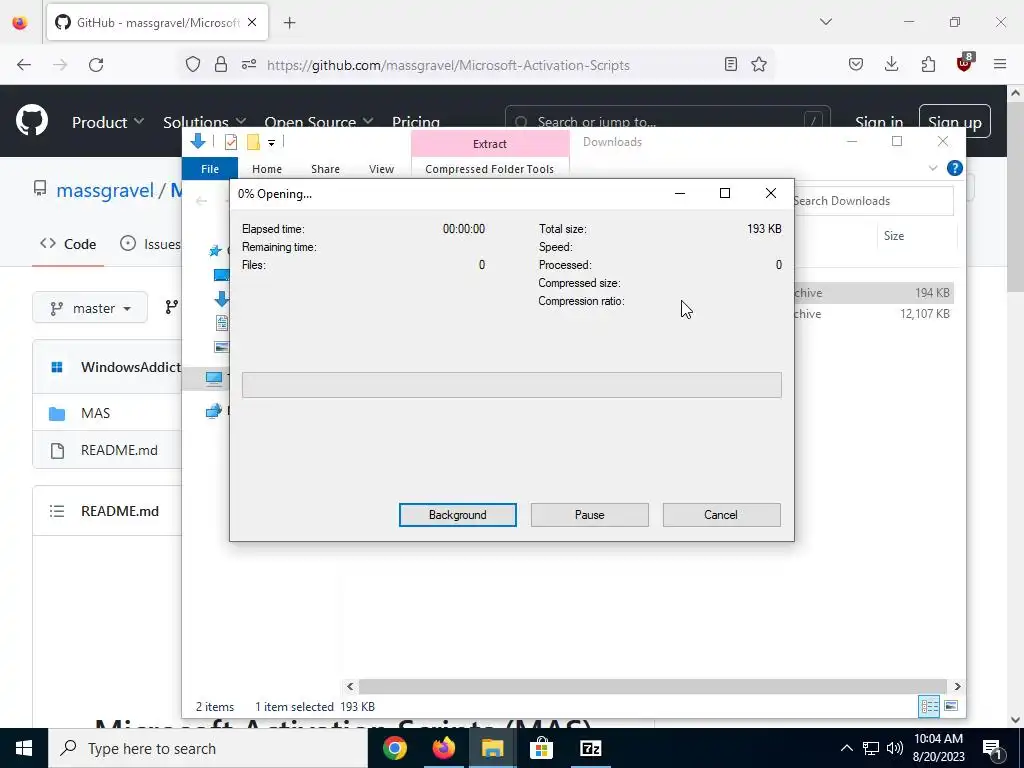Open Compressed Folder Tools tab

click(489, 168)
